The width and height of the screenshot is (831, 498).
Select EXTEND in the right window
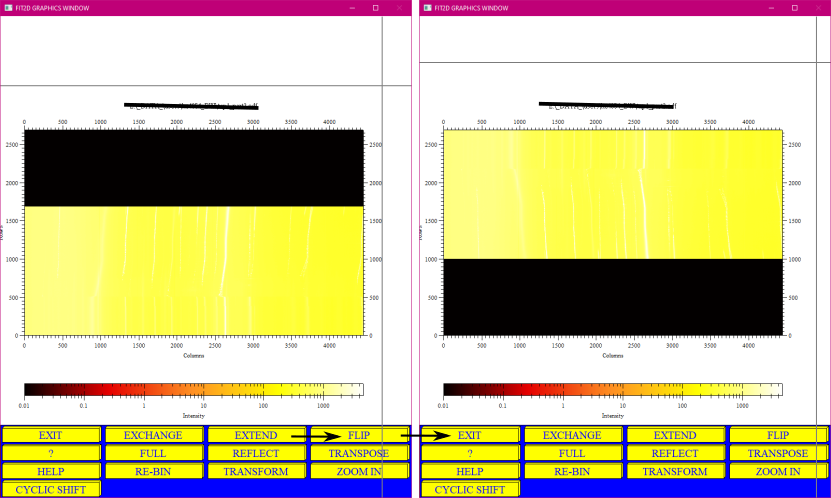tap(675, 435)
